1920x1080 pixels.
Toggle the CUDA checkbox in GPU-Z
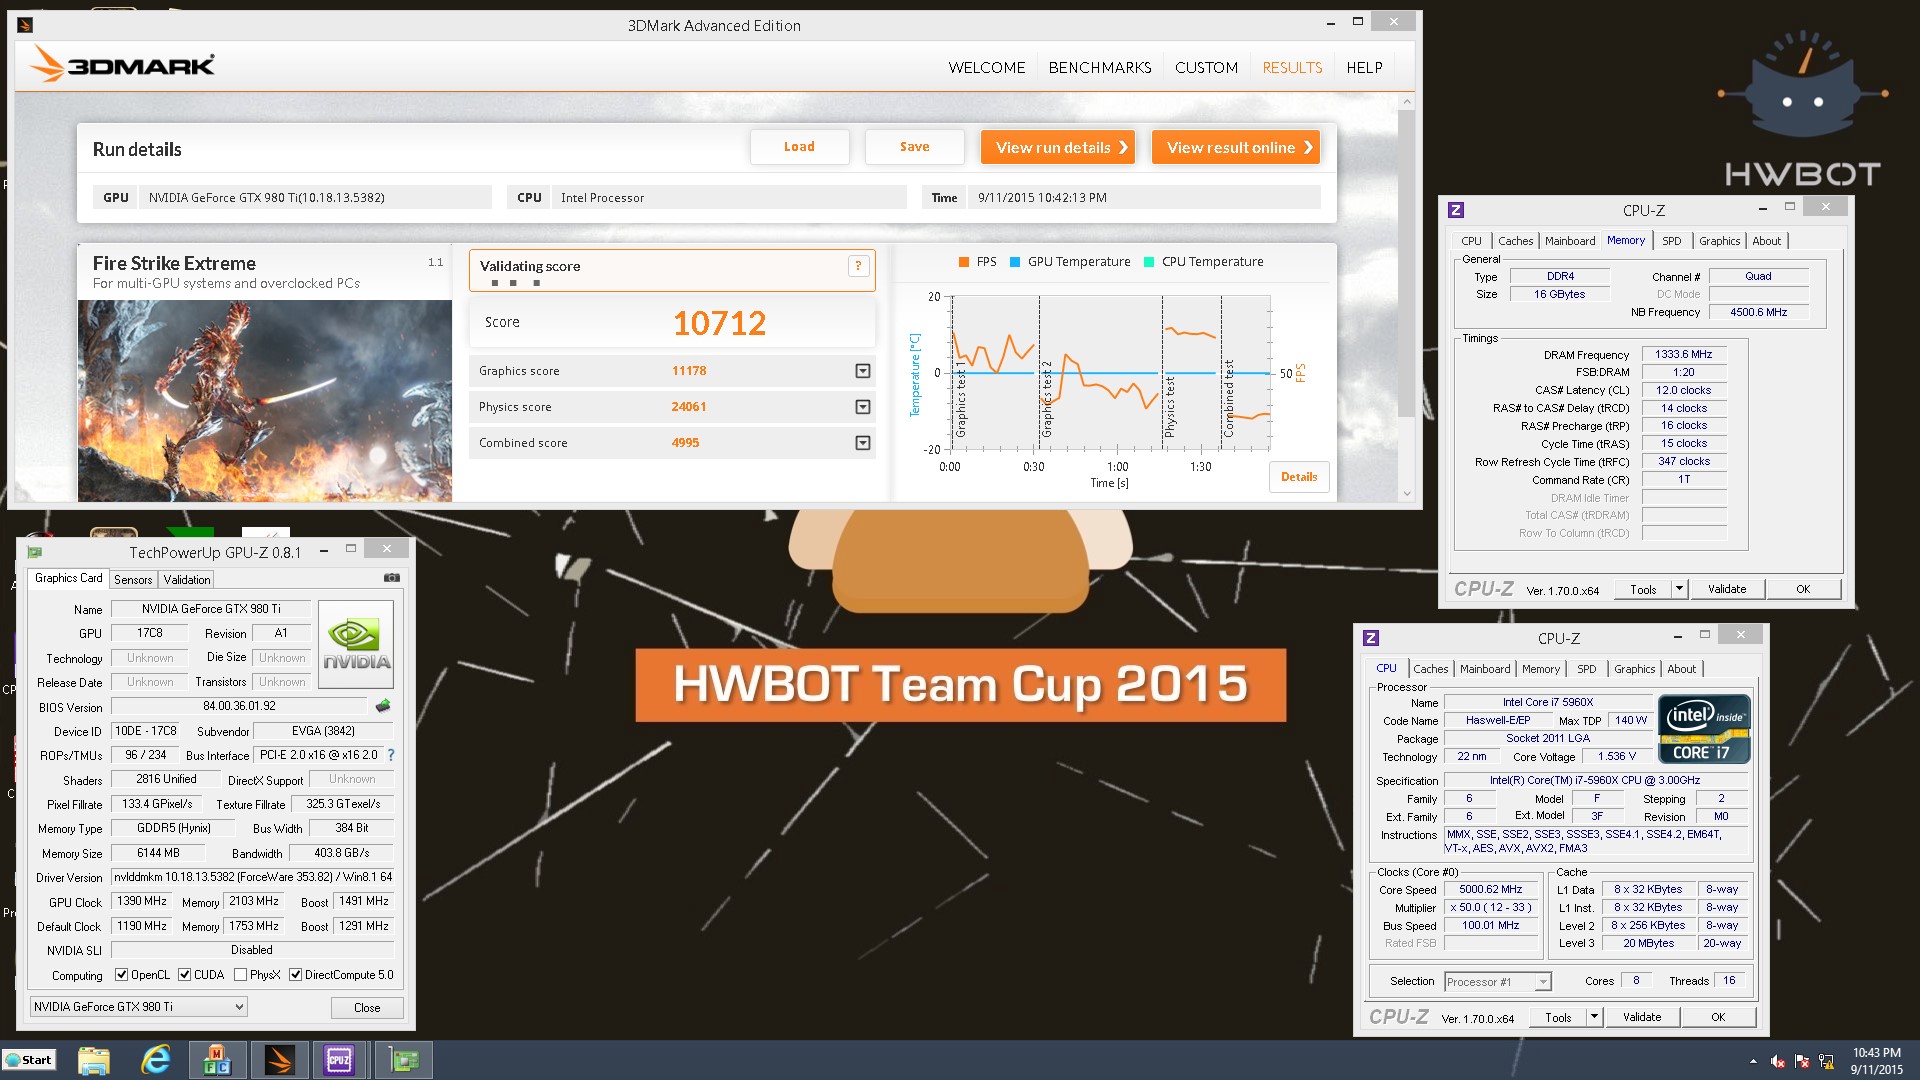[184, 975]
